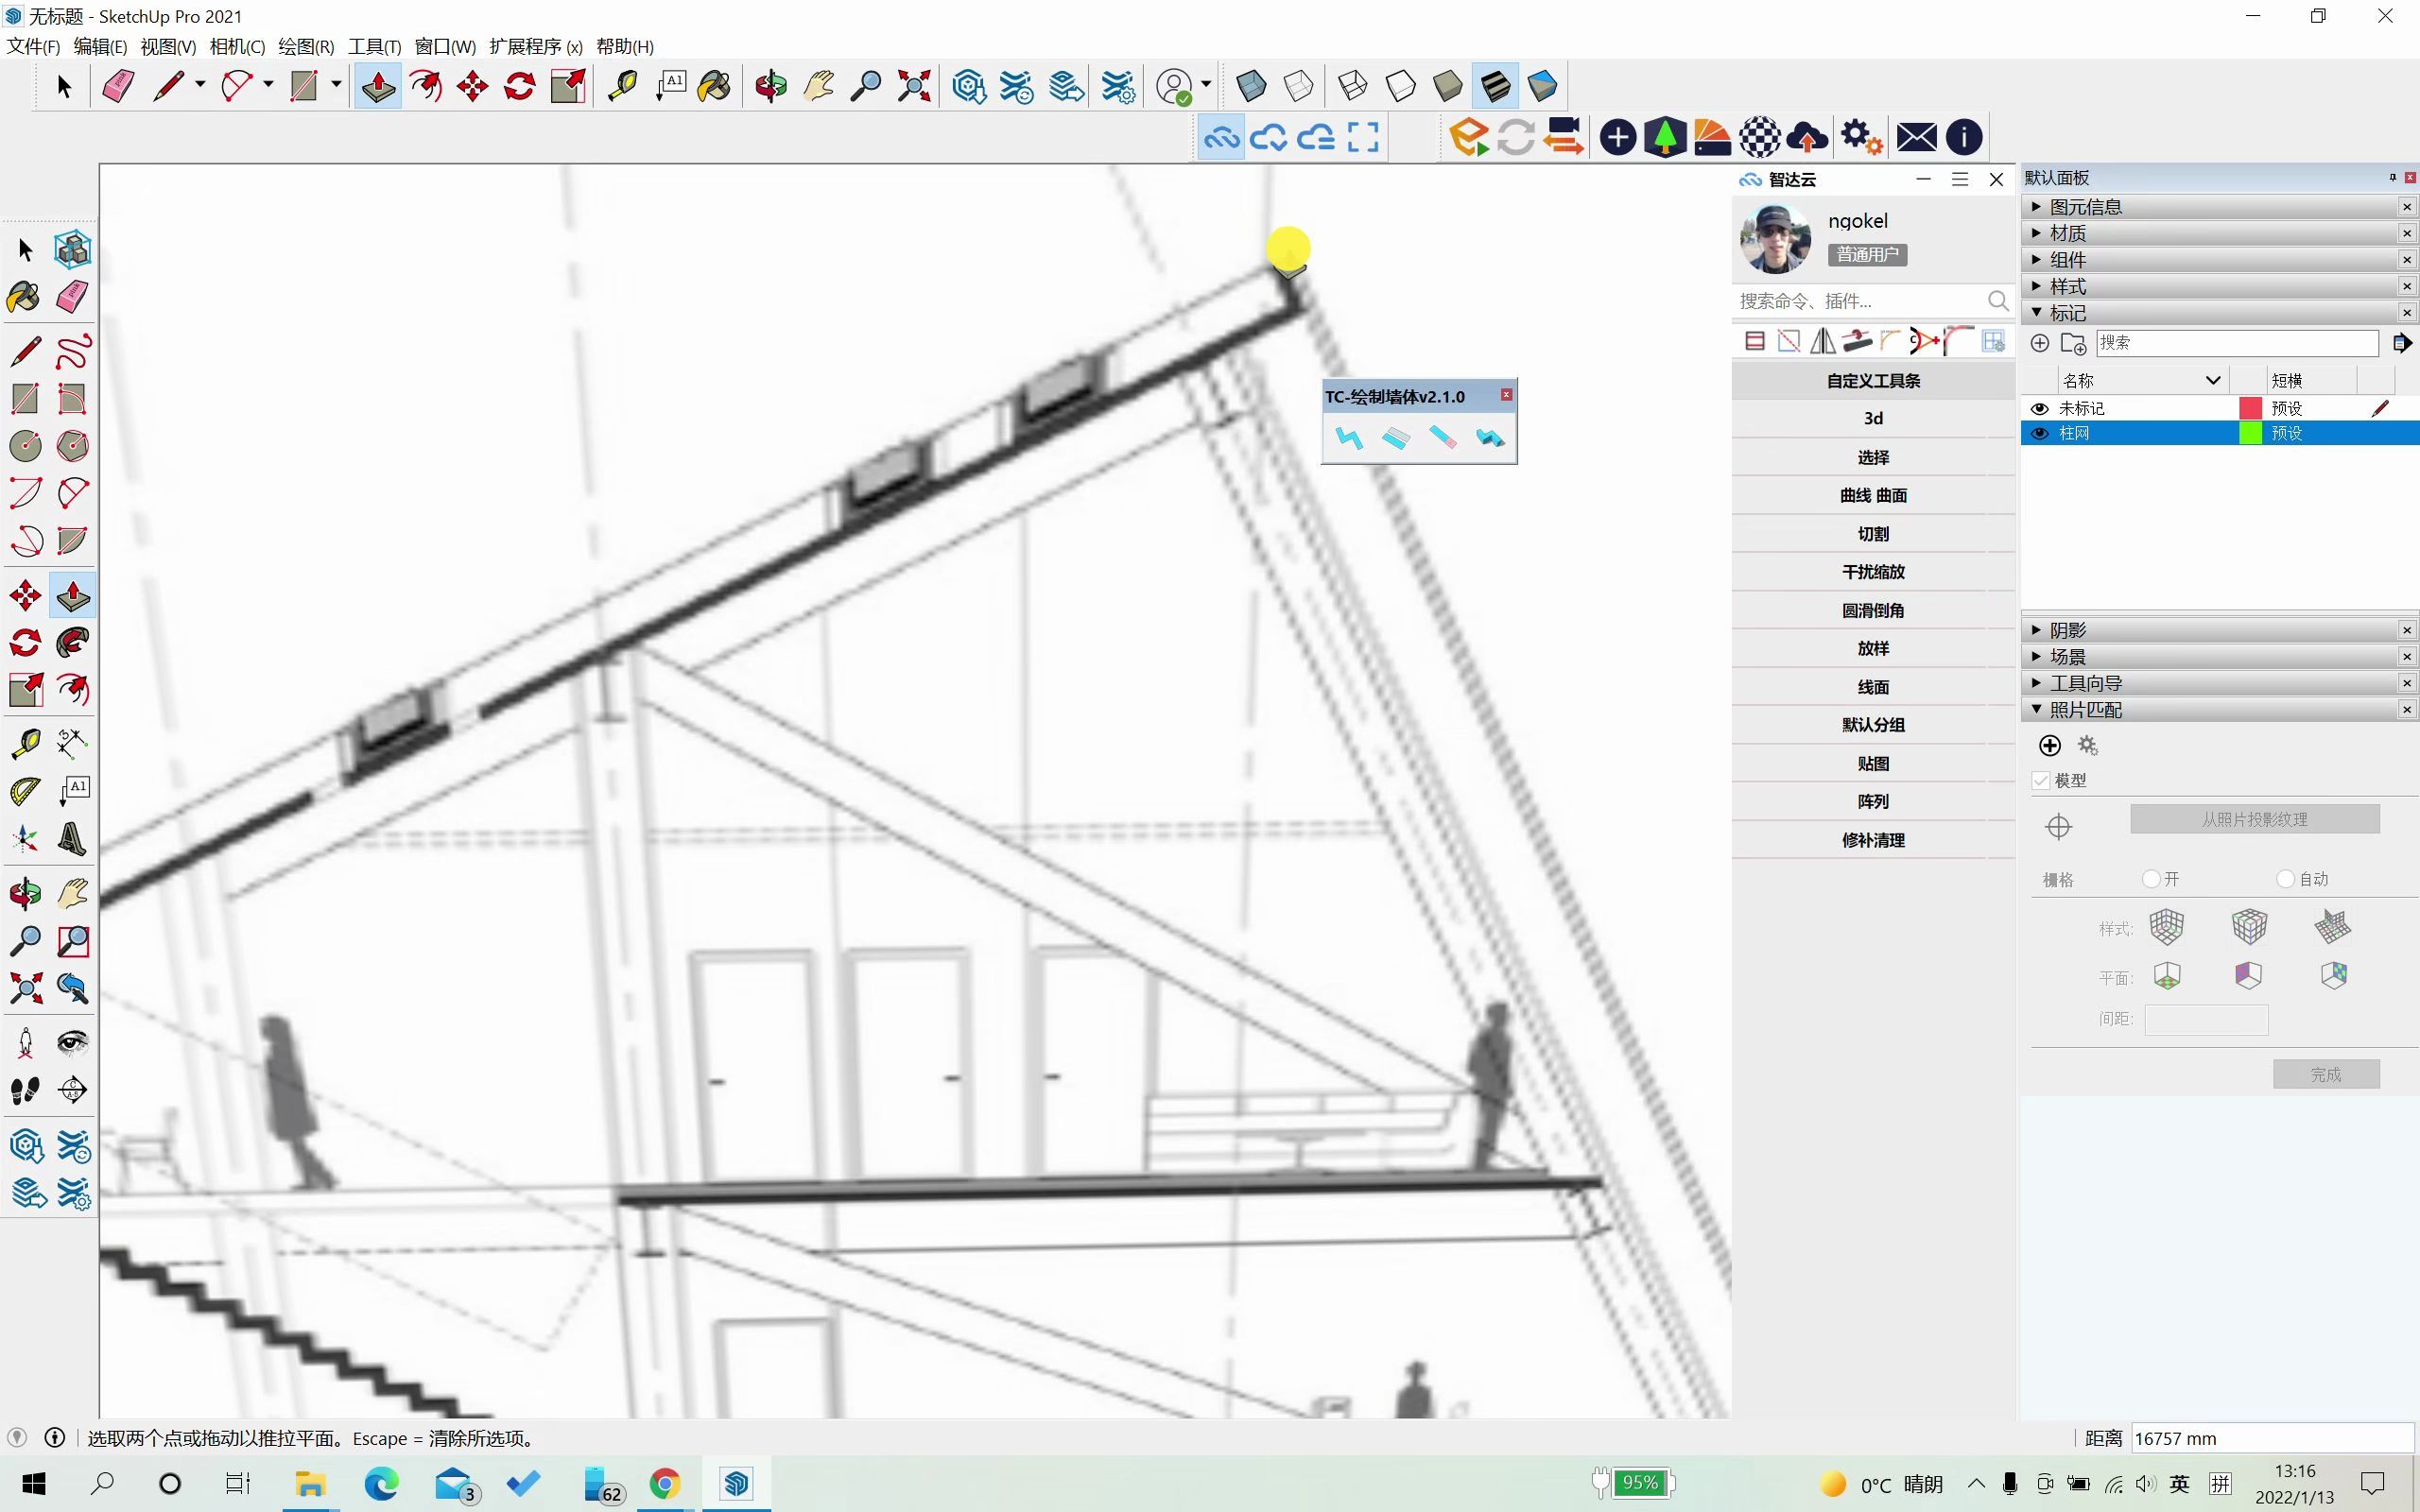Screen dimensions: 2420x1512
Task: Open Google Chrome from taskbar
Action: pos(665,1483)
